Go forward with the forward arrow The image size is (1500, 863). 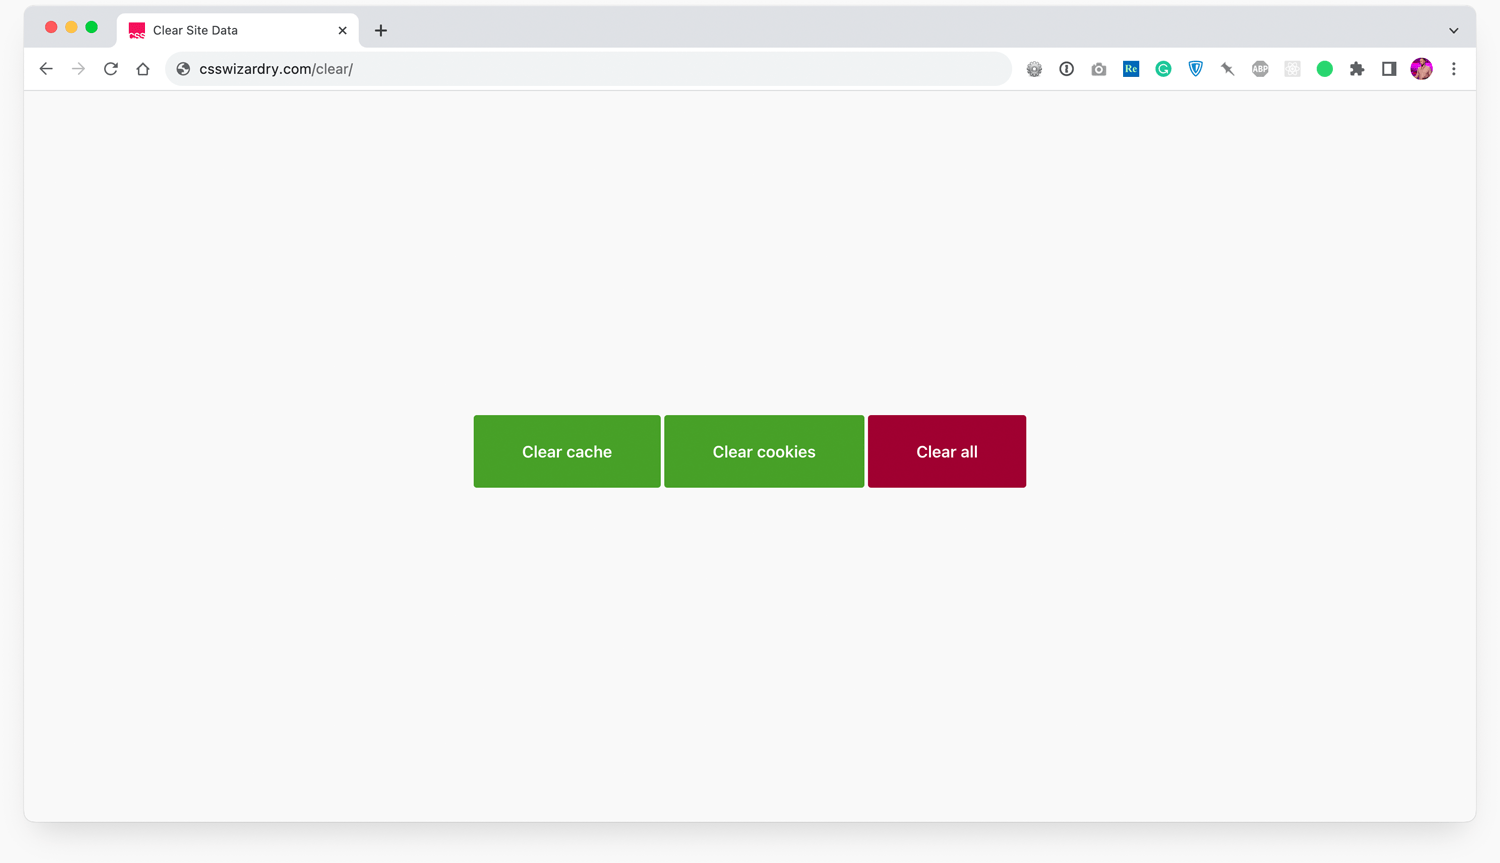78,69
